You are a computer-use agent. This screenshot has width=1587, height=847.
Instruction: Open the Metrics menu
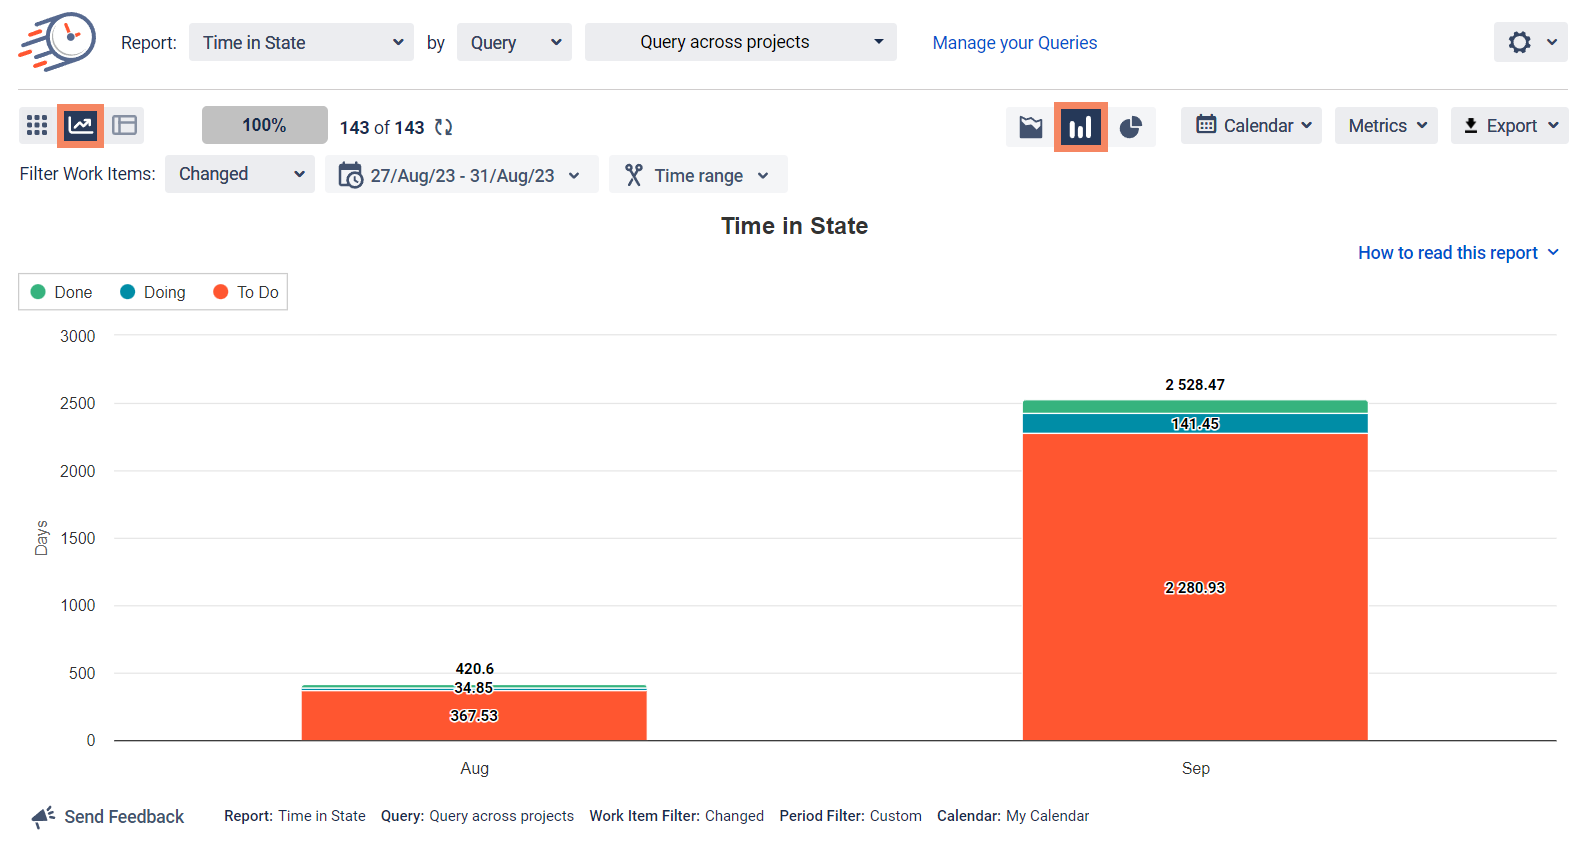1386,126
